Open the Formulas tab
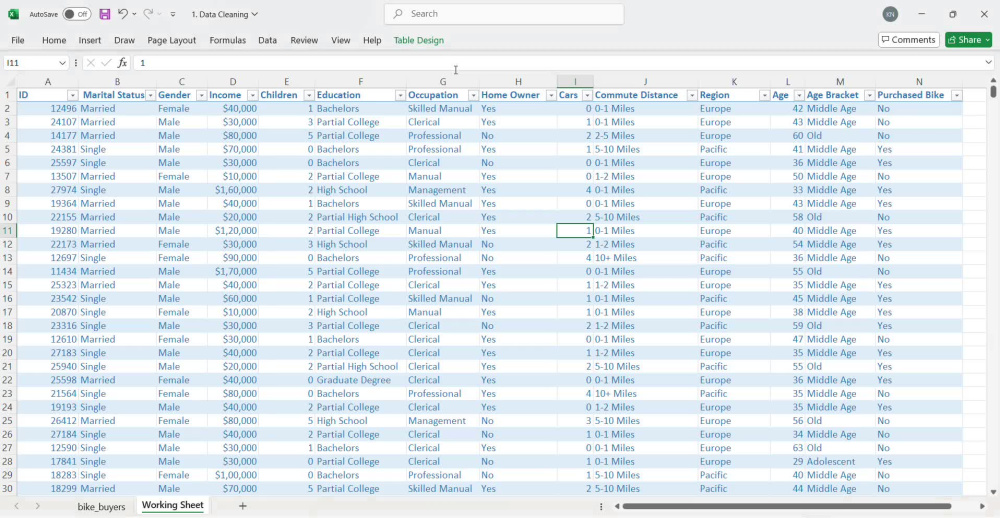1000x518 pixels. 228,40
